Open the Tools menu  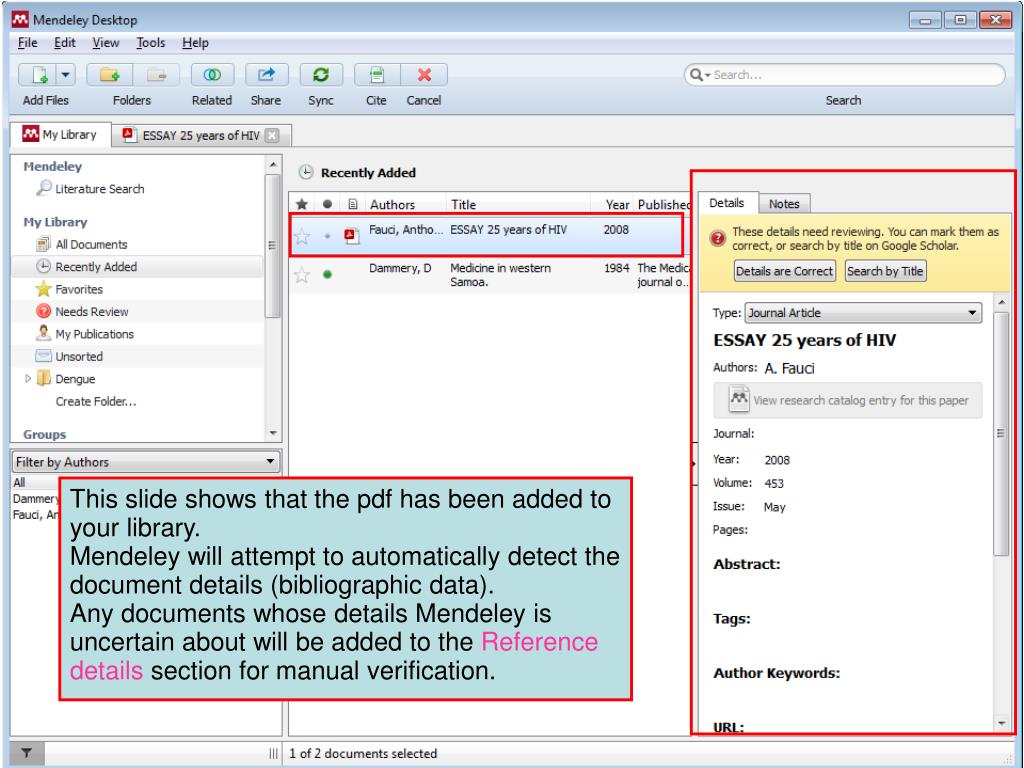pyautogui.click(x=150, y=43)
